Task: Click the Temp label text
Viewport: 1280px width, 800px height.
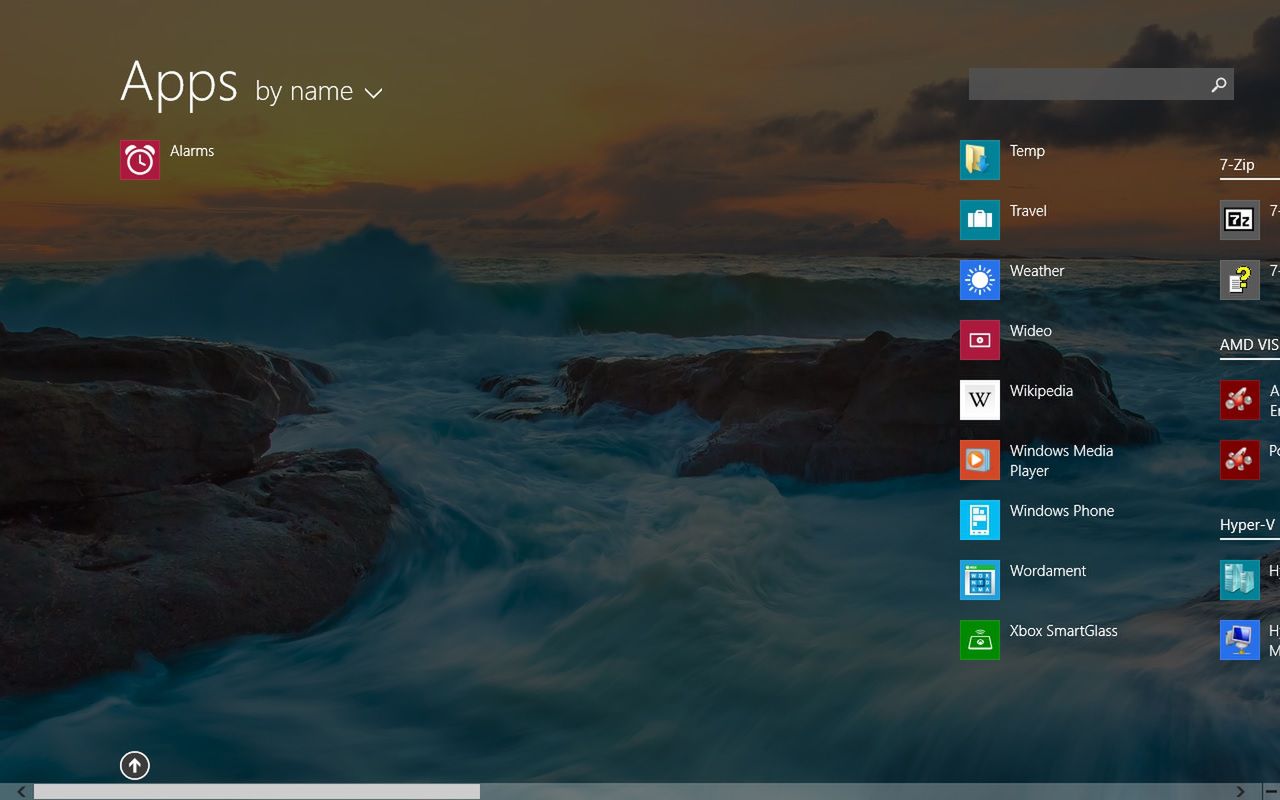Action: (x=1027, y=151)
